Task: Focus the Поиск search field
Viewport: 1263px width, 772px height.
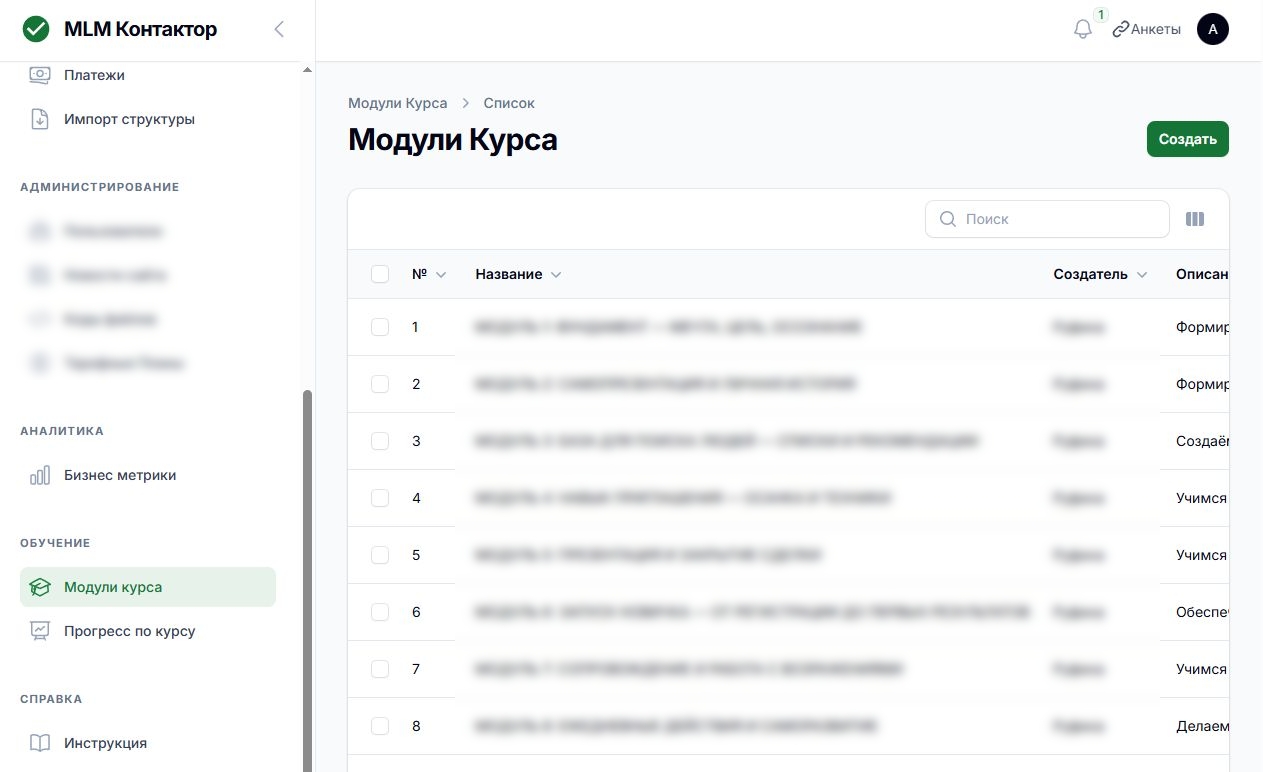Action: pyautogui.click(x=1047, y=219)
